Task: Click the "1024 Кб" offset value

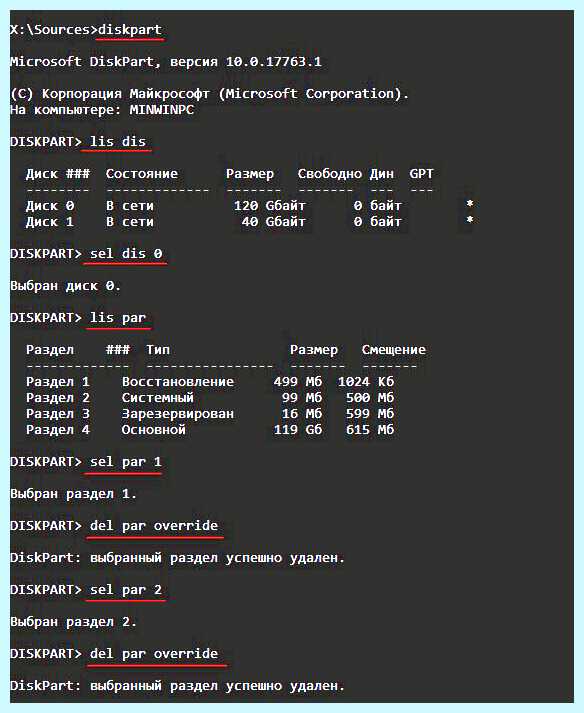Action: [366, 382]
